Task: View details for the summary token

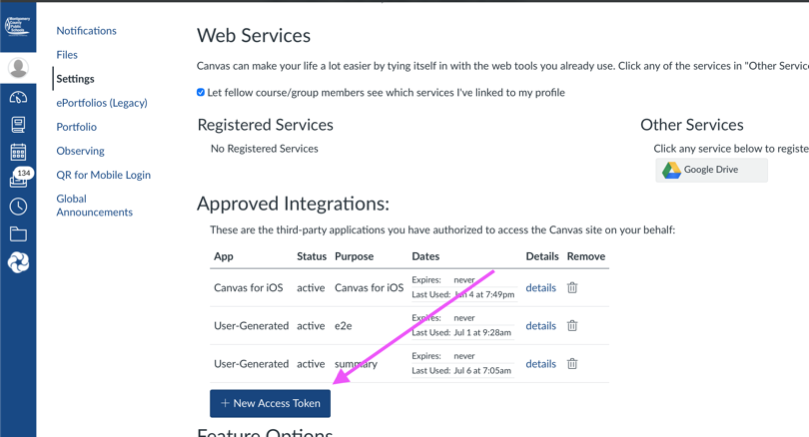Action: tap(541, 364)
